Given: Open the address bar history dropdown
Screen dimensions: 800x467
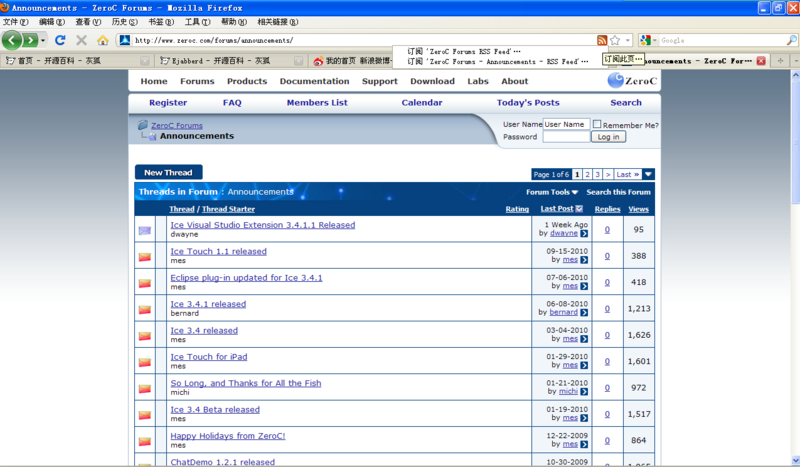Looking at the screenshot, I should [x=628, y=40].
